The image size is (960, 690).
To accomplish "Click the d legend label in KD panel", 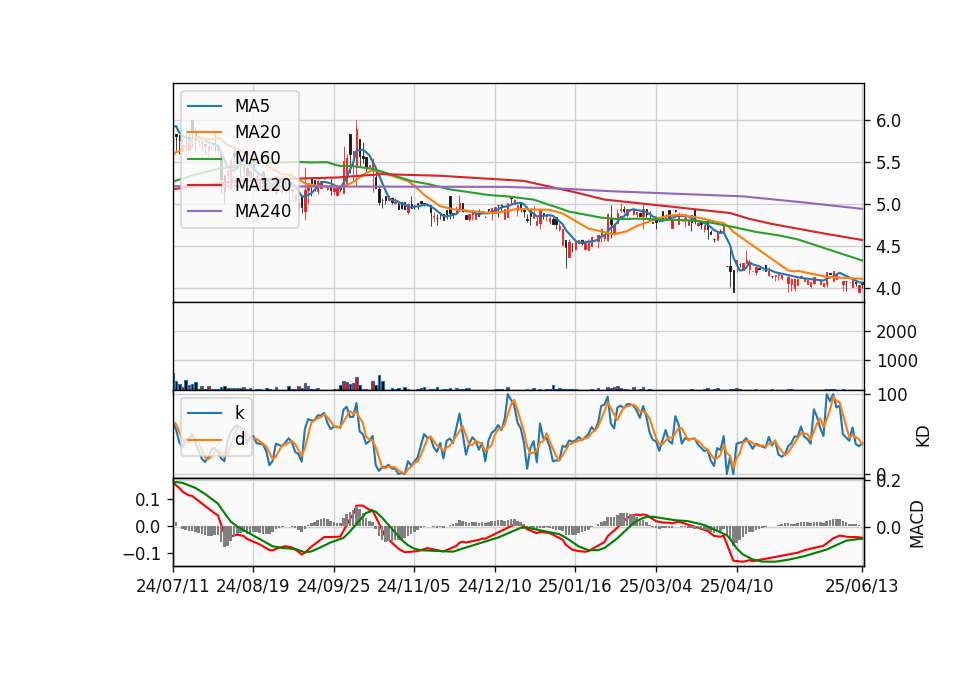I will pos(240,439).
